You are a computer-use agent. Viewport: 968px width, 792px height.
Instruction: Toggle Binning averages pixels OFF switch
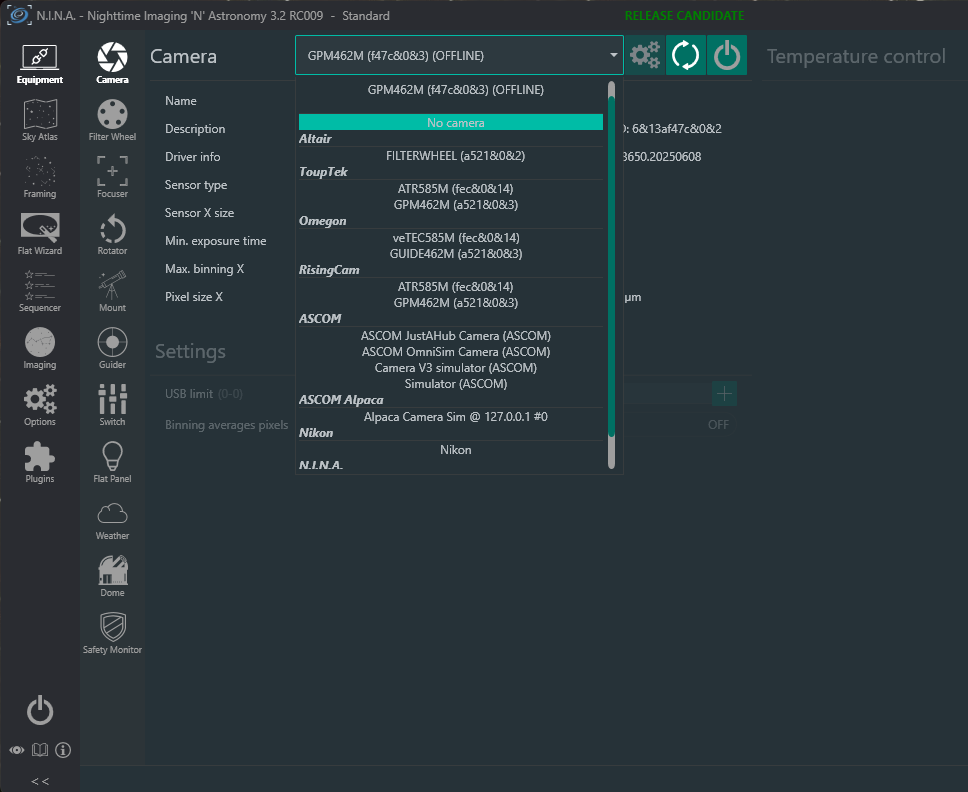pyautogui.click(x=719, y=425)
